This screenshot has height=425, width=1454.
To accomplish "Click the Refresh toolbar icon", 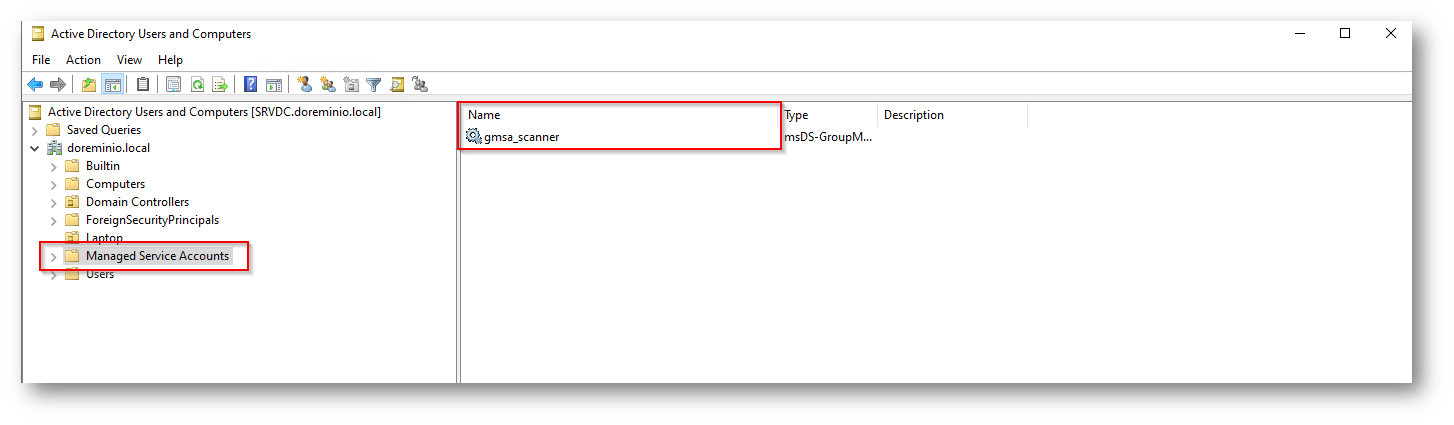I will (197, 85).
